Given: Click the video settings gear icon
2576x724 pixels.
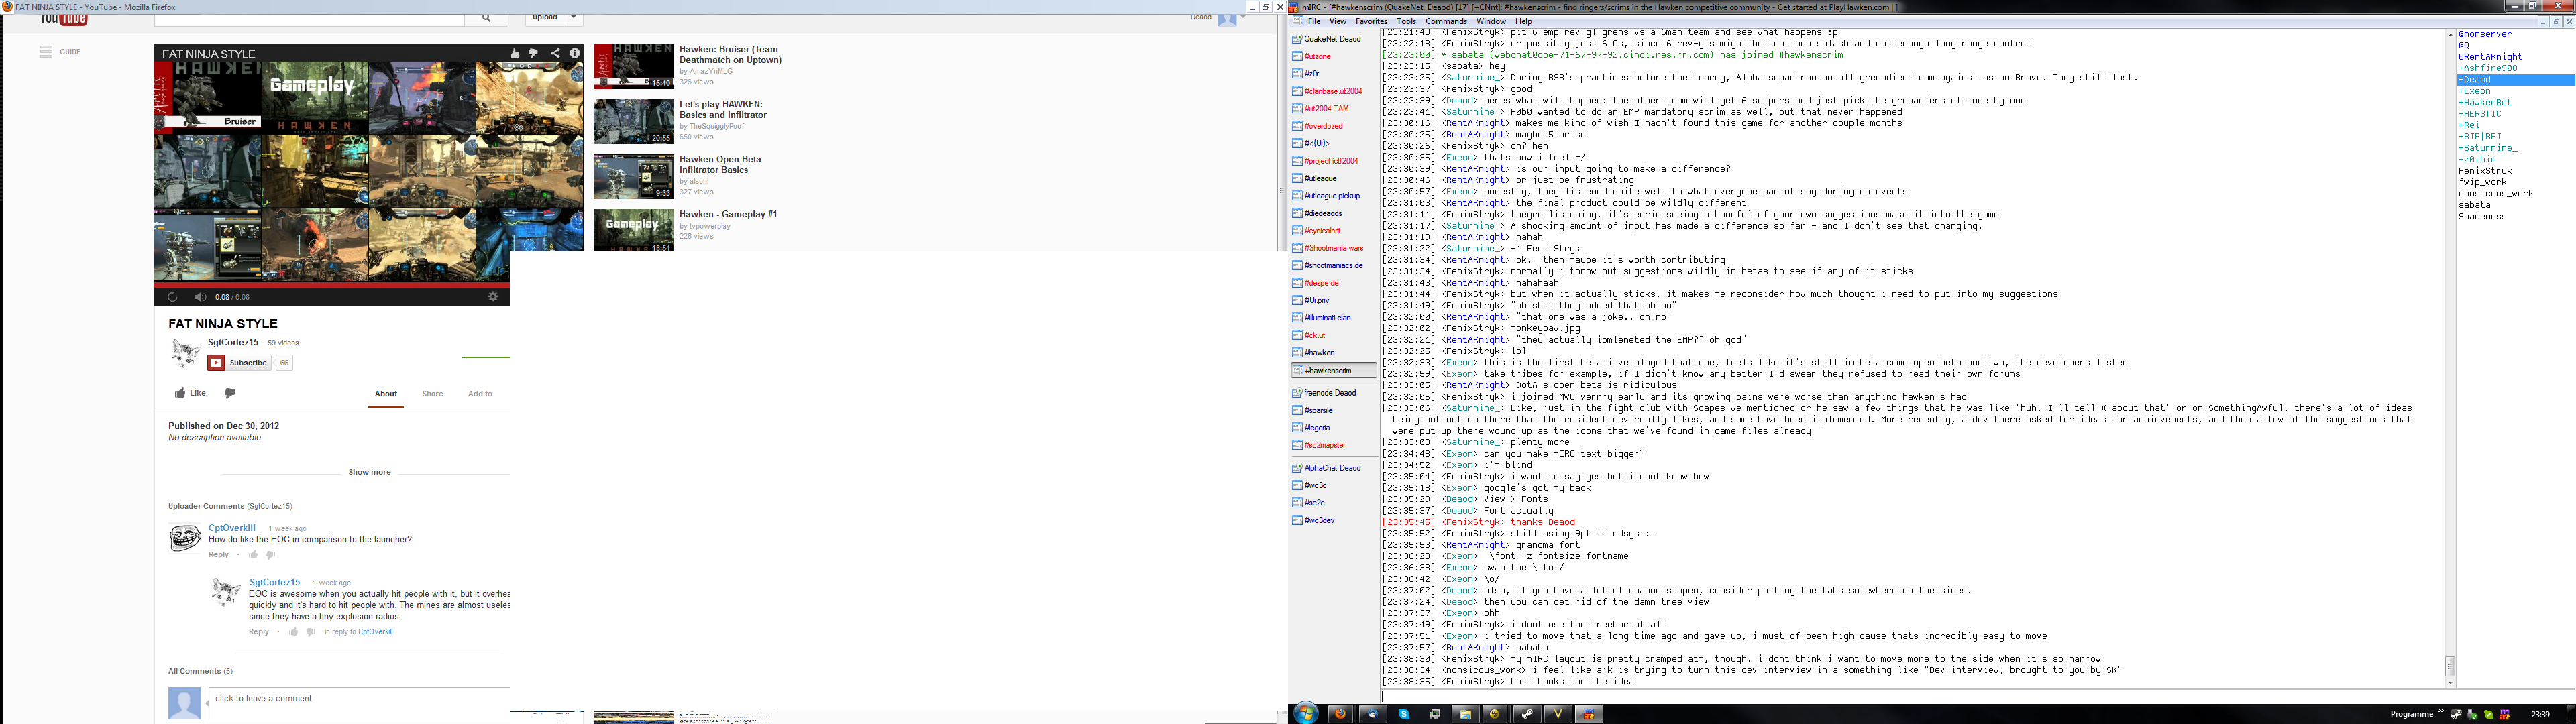Looking at the screenshot, I should 492,297.
